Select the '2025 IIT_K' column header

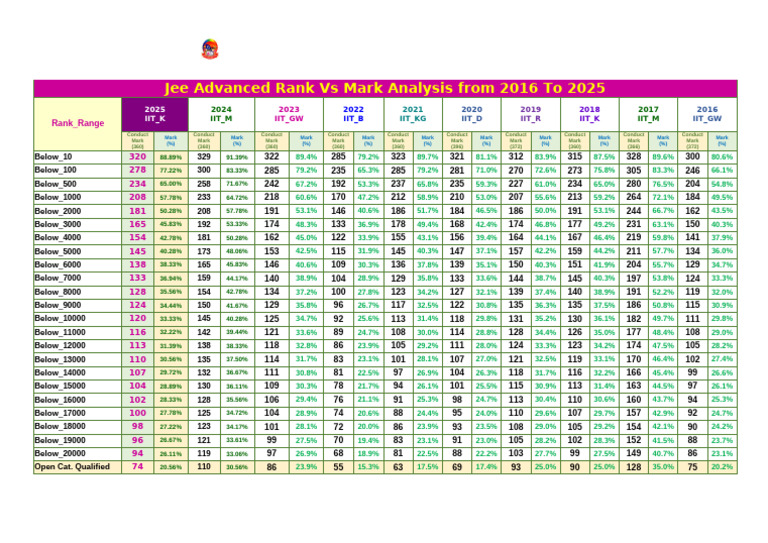(x=155, y=115)
